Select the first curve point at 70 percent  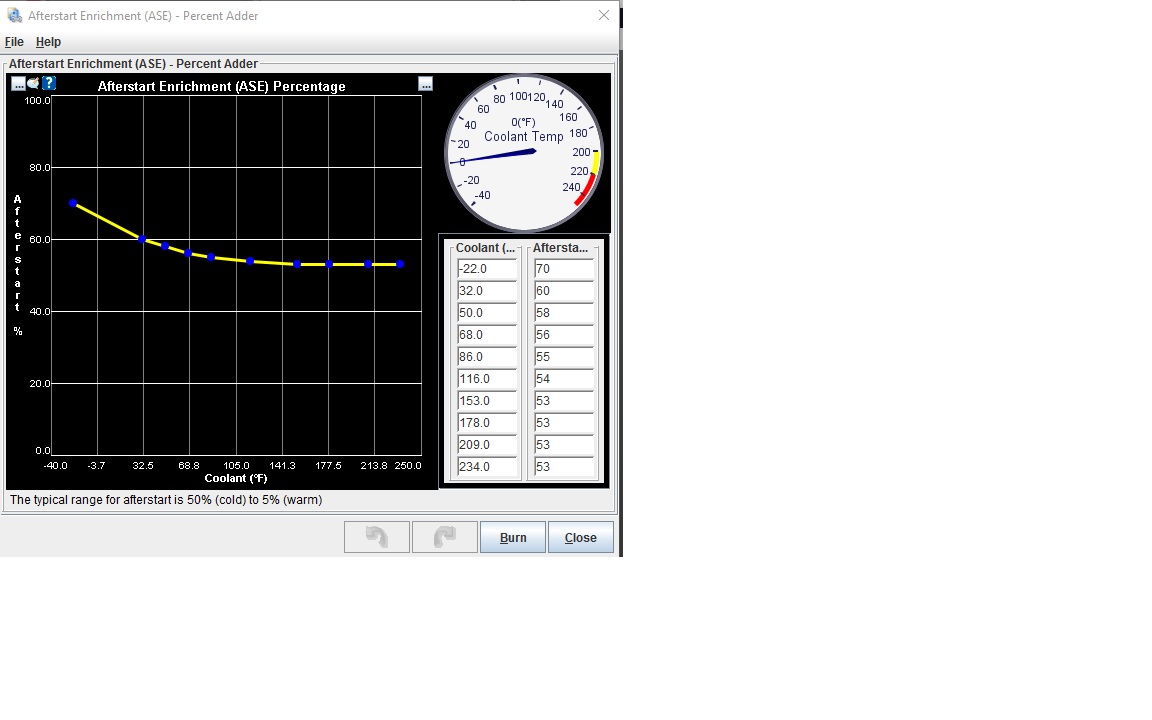click(73, 203)
